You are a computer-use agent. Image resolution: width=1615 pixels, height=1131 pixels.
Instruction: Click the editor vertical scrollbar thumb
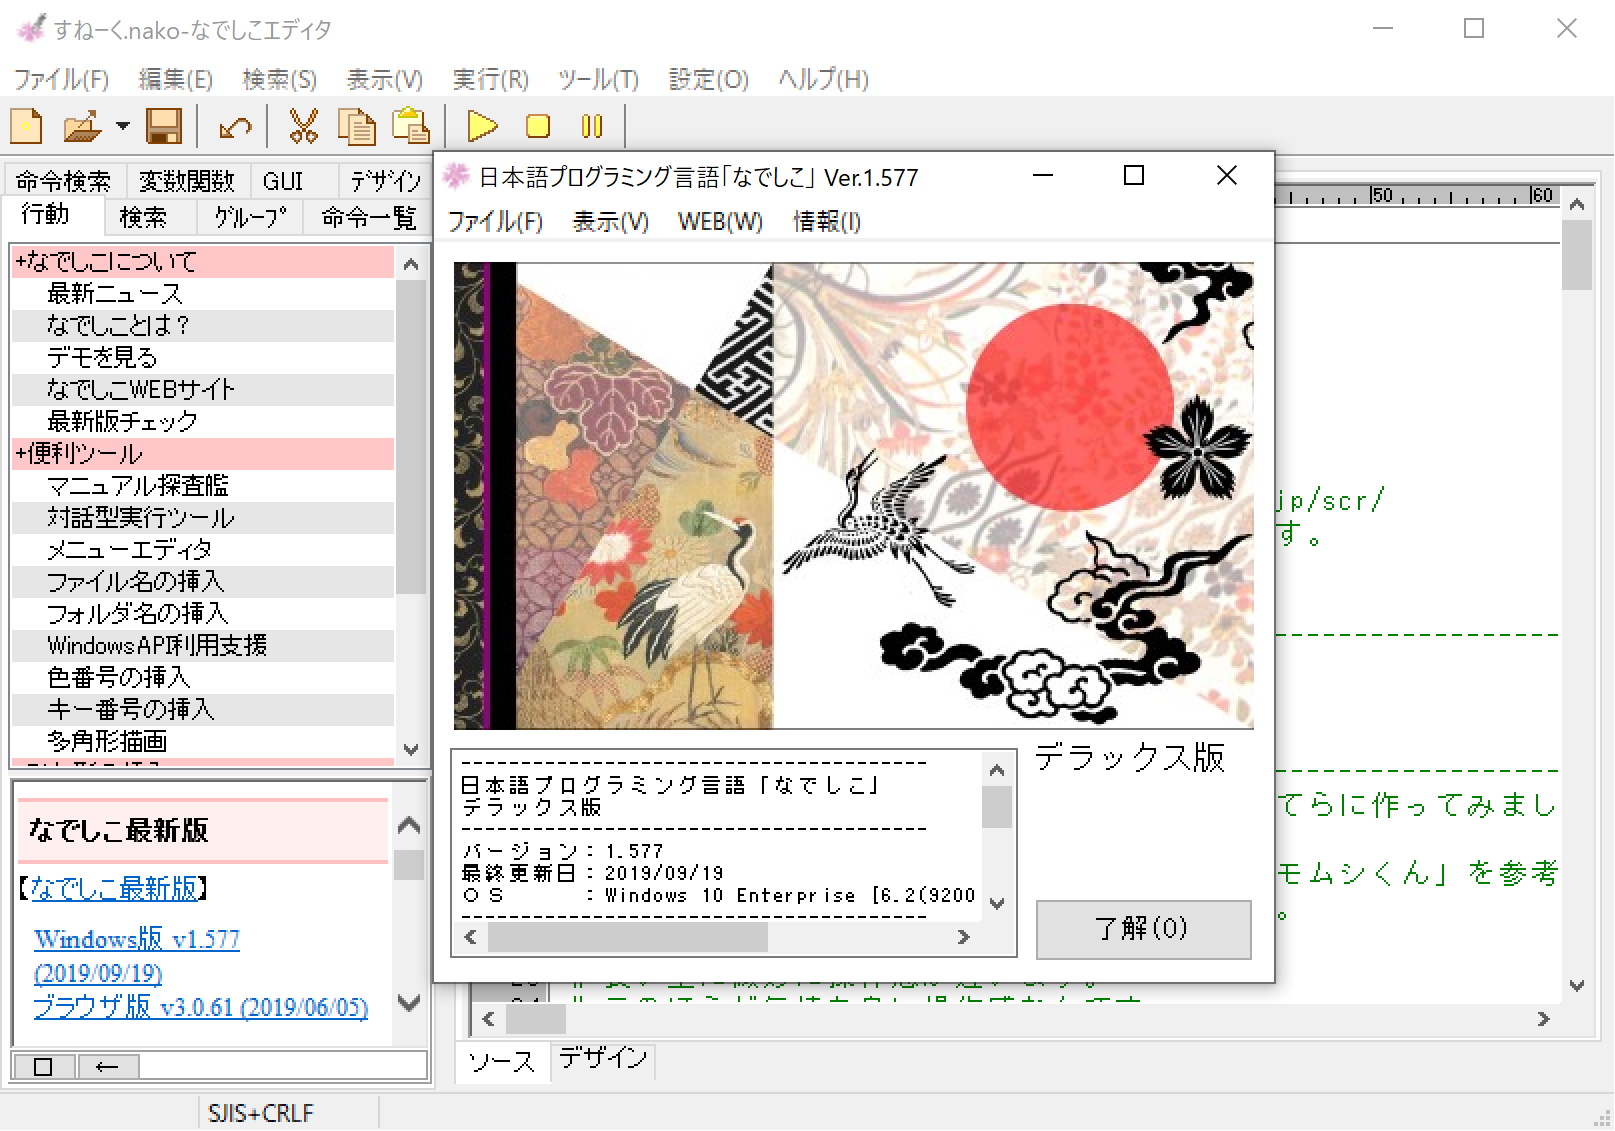(x=1577, y=255)
